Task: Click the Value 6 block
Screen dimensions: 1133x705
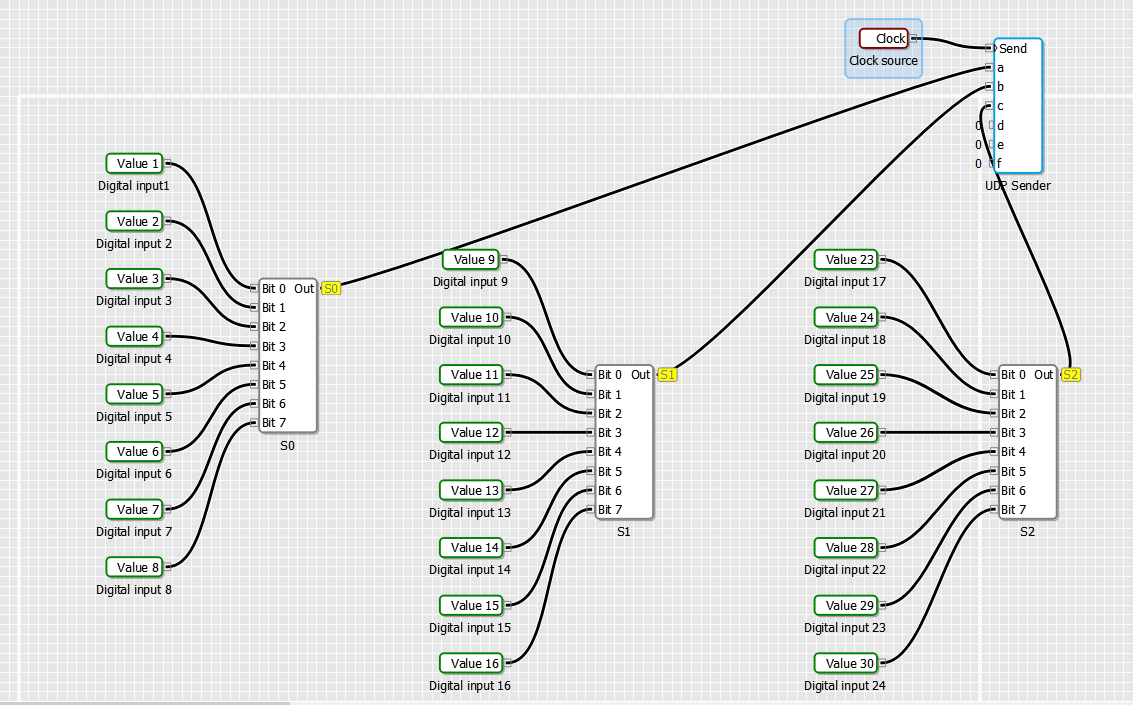Action: (134, 451)
